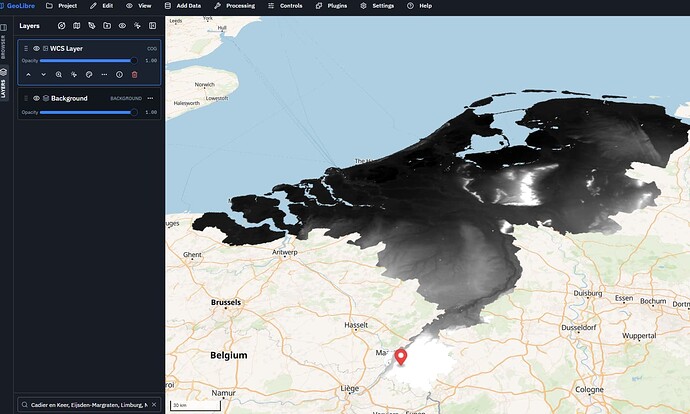This screenshot has width=690, height=414.
Task: Zoom to the WCS Layer extent
Action: pos(59,75)
